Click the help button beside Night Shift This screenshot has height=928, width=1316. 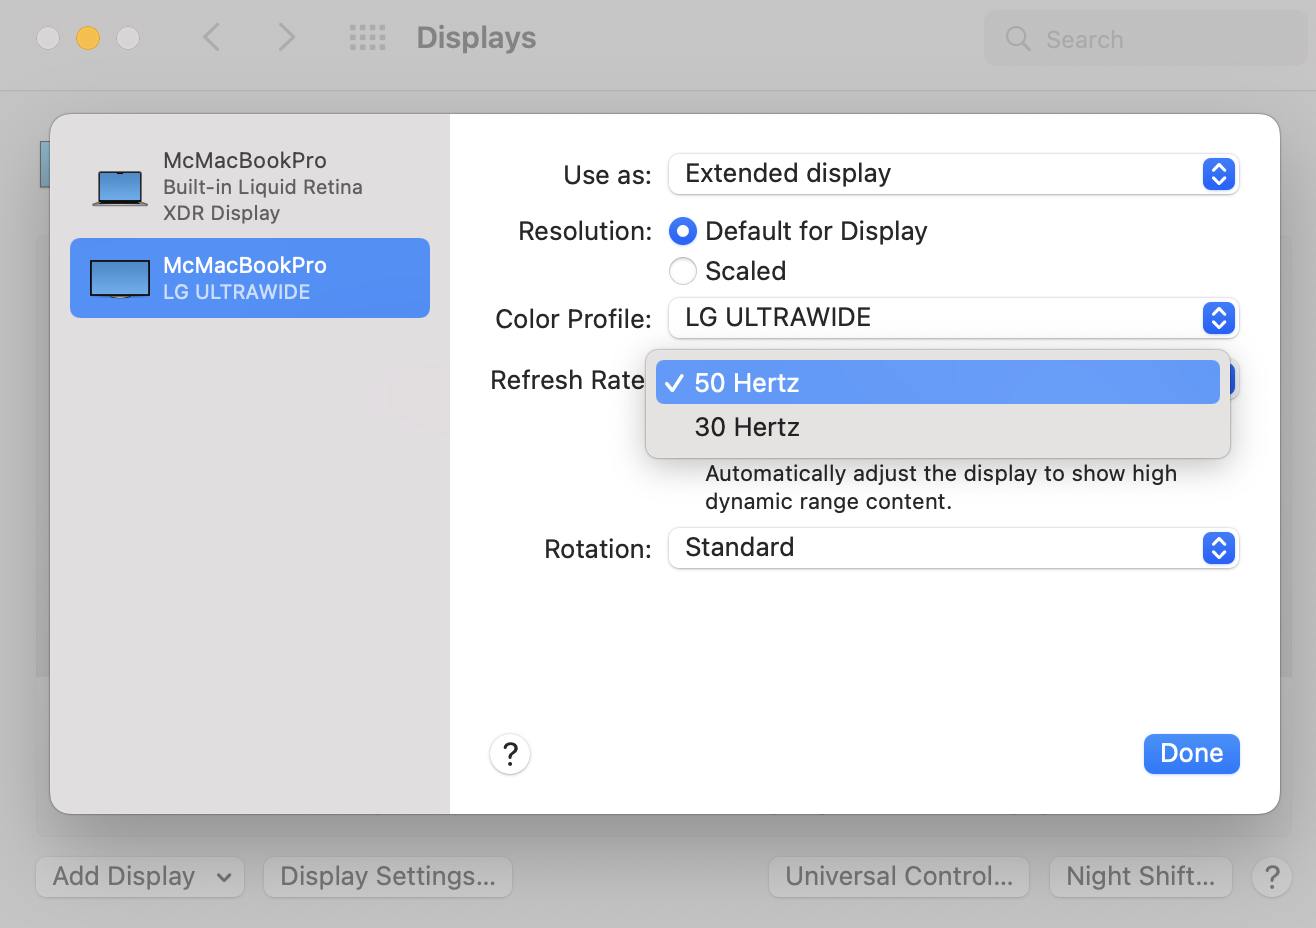pyautogui.click(x=1271, y=877)
